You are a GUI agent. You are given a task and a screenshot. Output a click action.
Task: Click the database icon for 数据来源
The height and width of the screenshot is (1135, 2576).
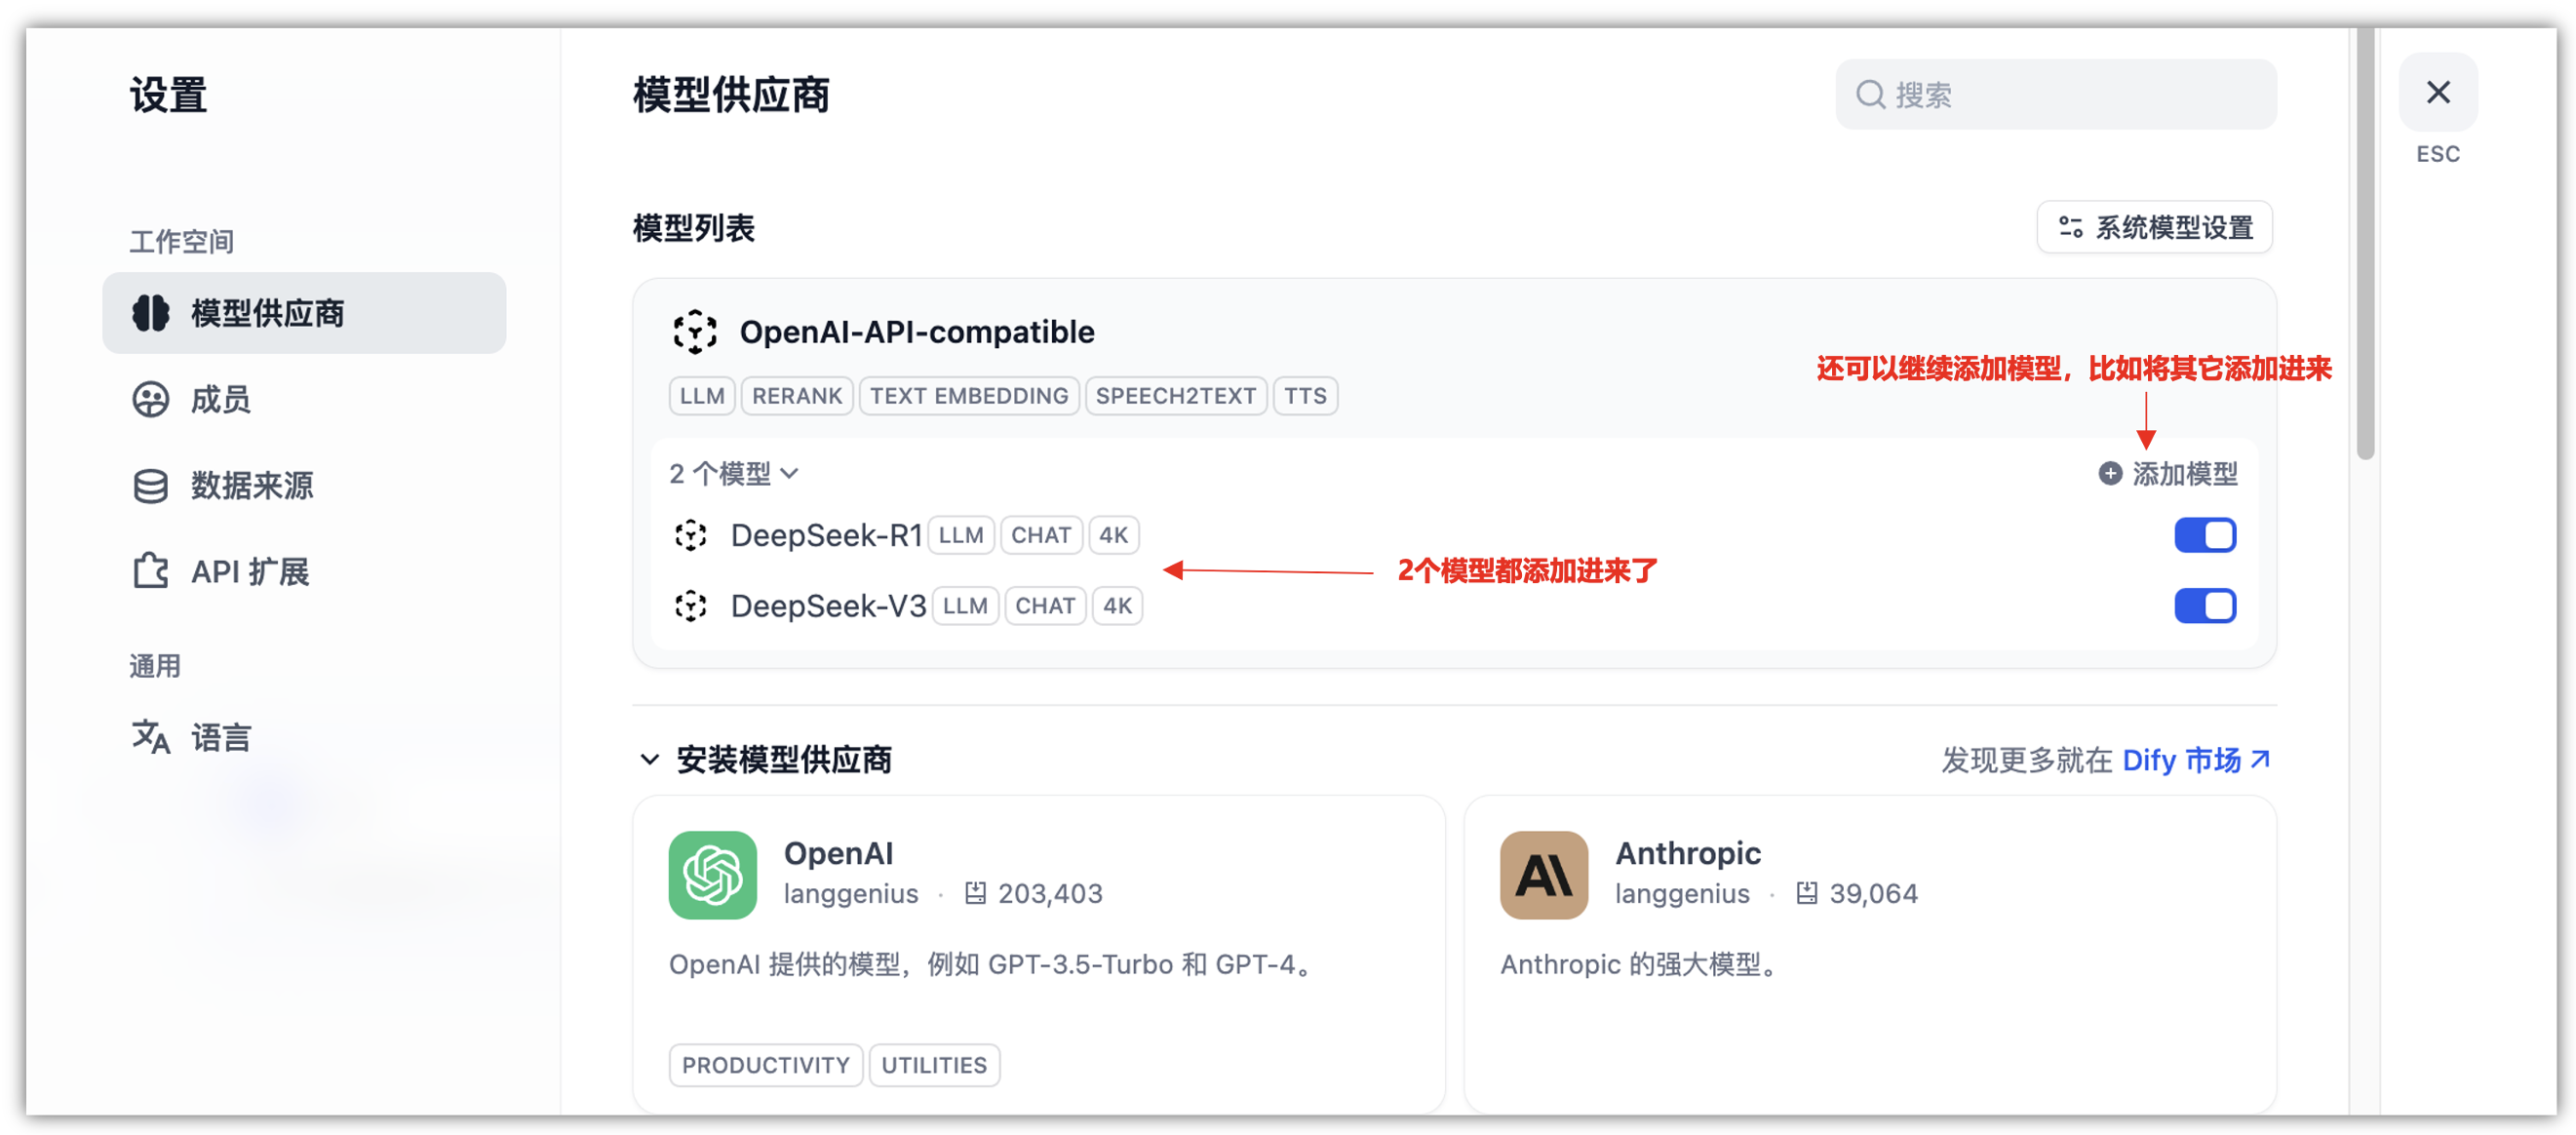click(x=151, y=486)
